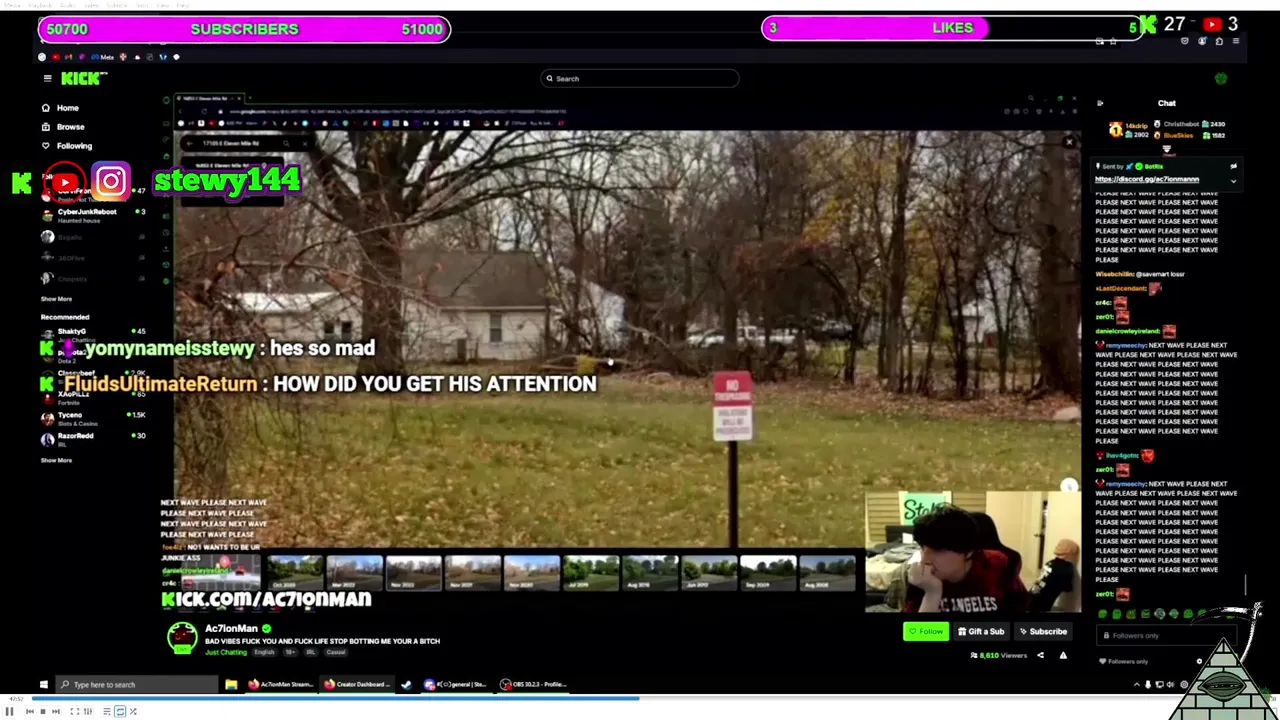Expand Show More under followed channels

coord(56,299)
